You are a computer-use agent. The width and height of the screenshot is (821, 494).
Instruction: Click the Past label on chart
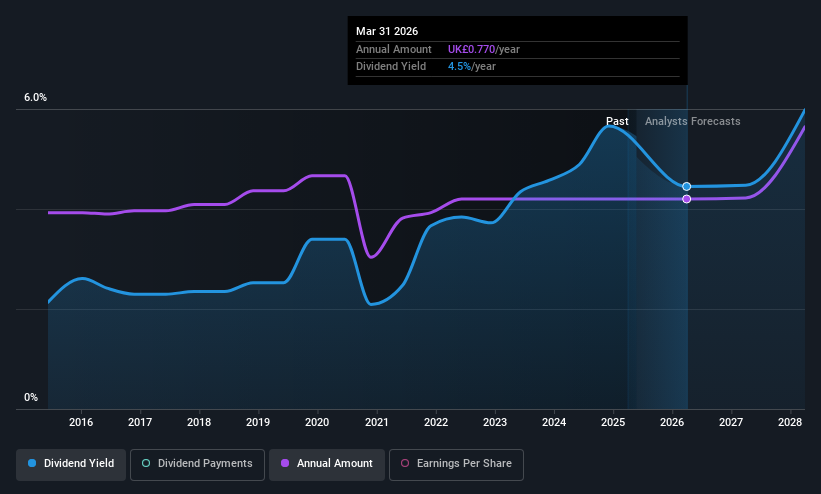617,121
